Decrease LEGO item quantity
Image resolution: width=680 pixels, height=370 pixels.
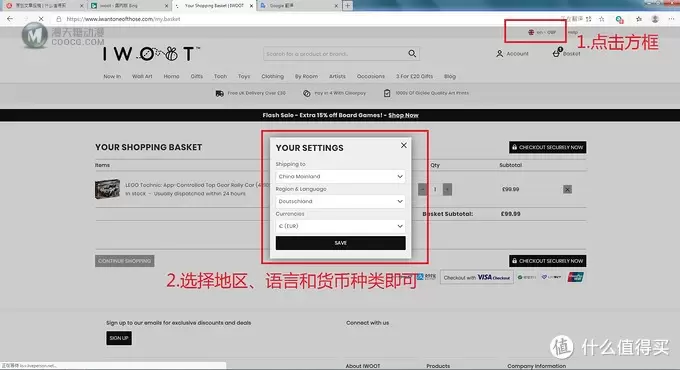422,189
